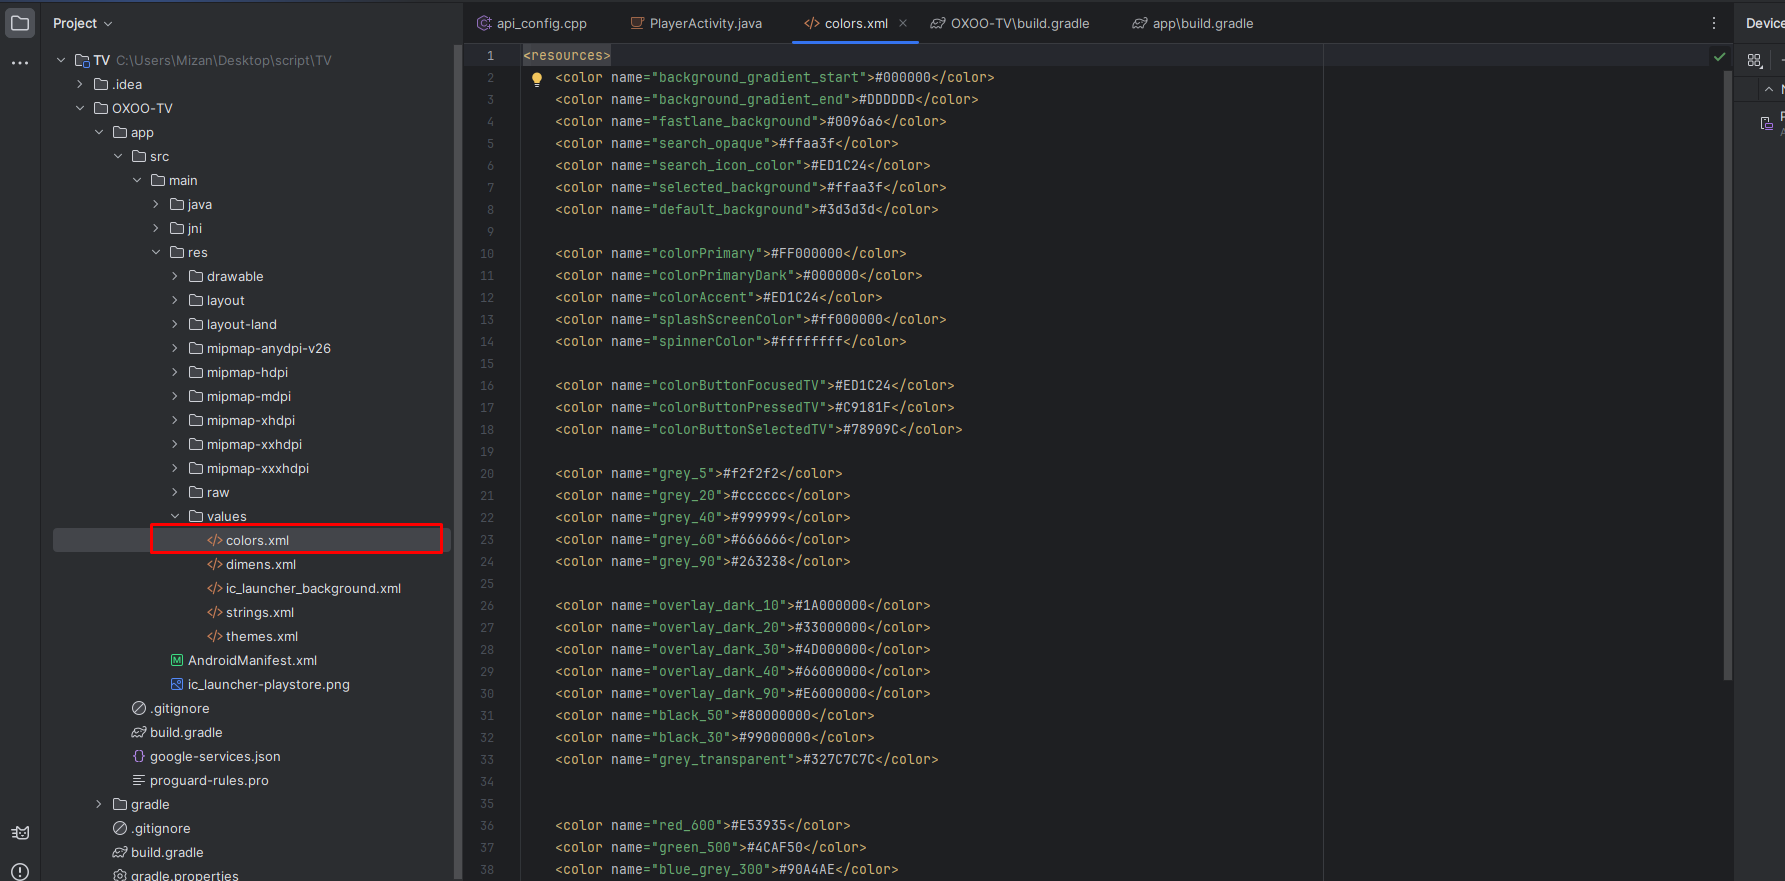Collapse the app module folder
The image size is (1785, 881).
[99, 132]
